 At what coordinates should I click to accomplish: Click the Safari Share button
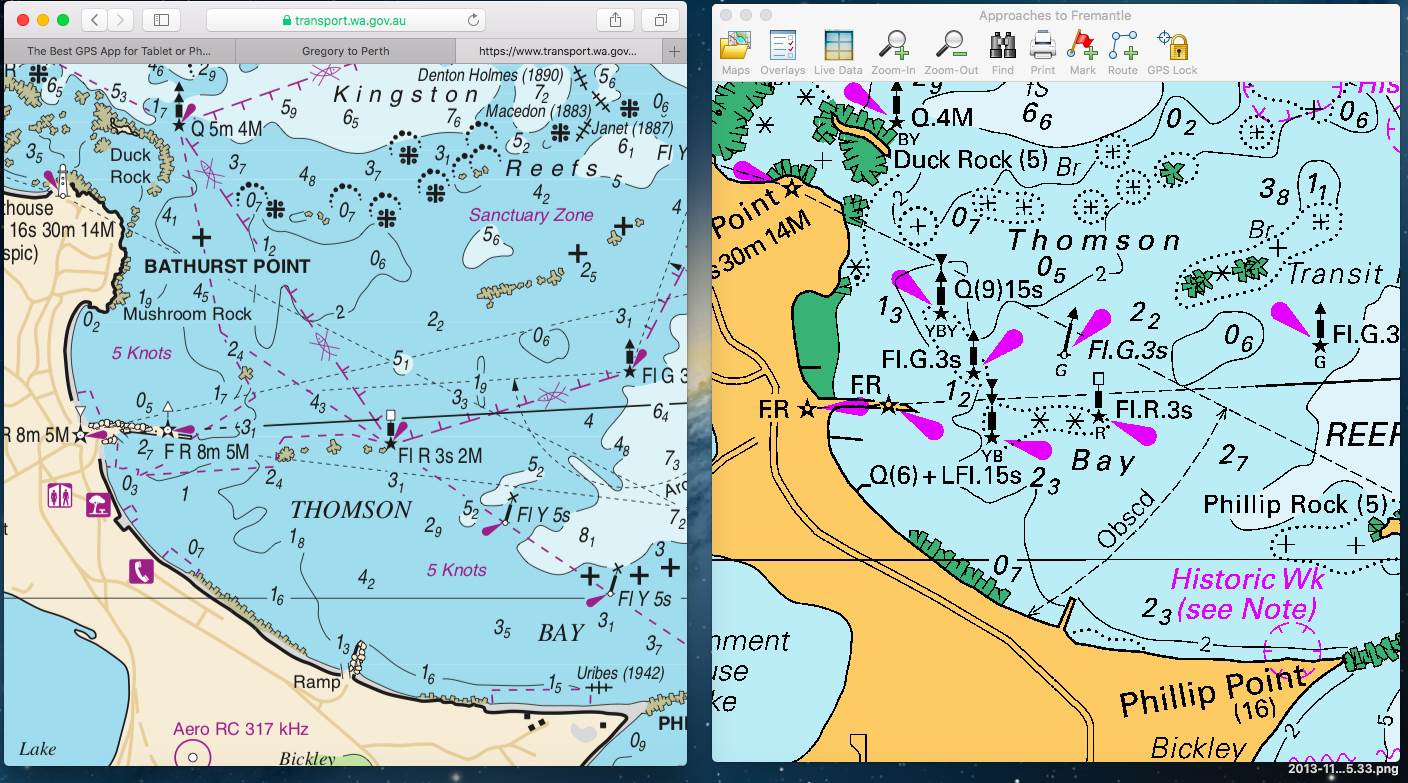614,20
